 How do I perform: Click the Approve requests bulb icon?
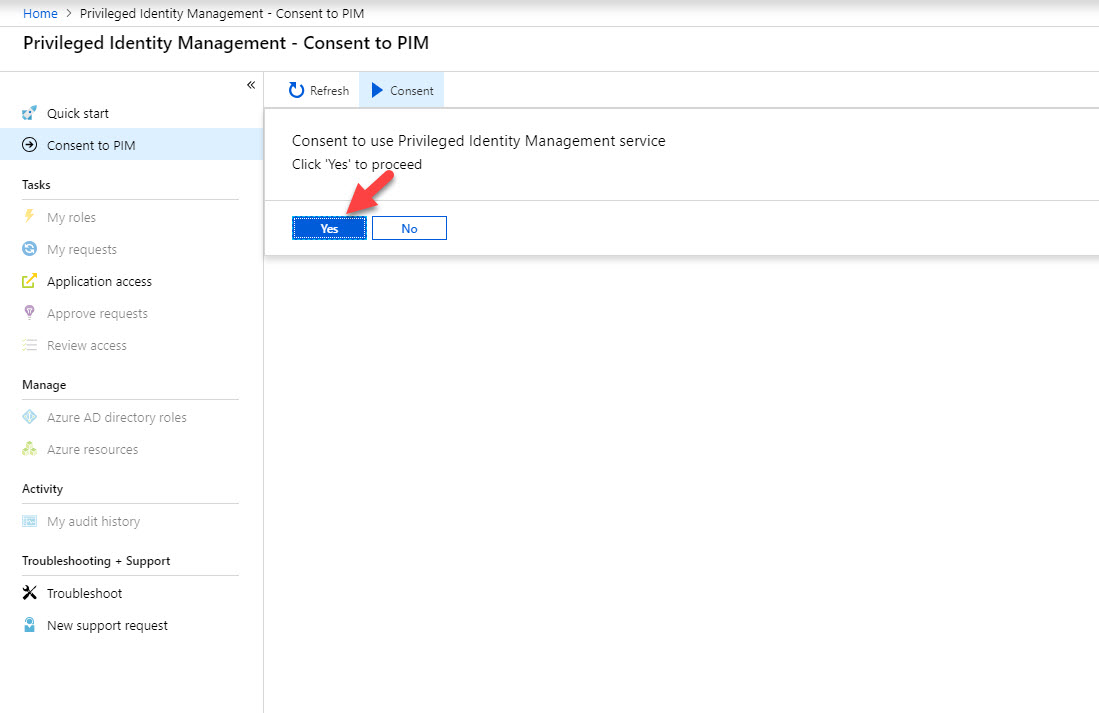29,313
